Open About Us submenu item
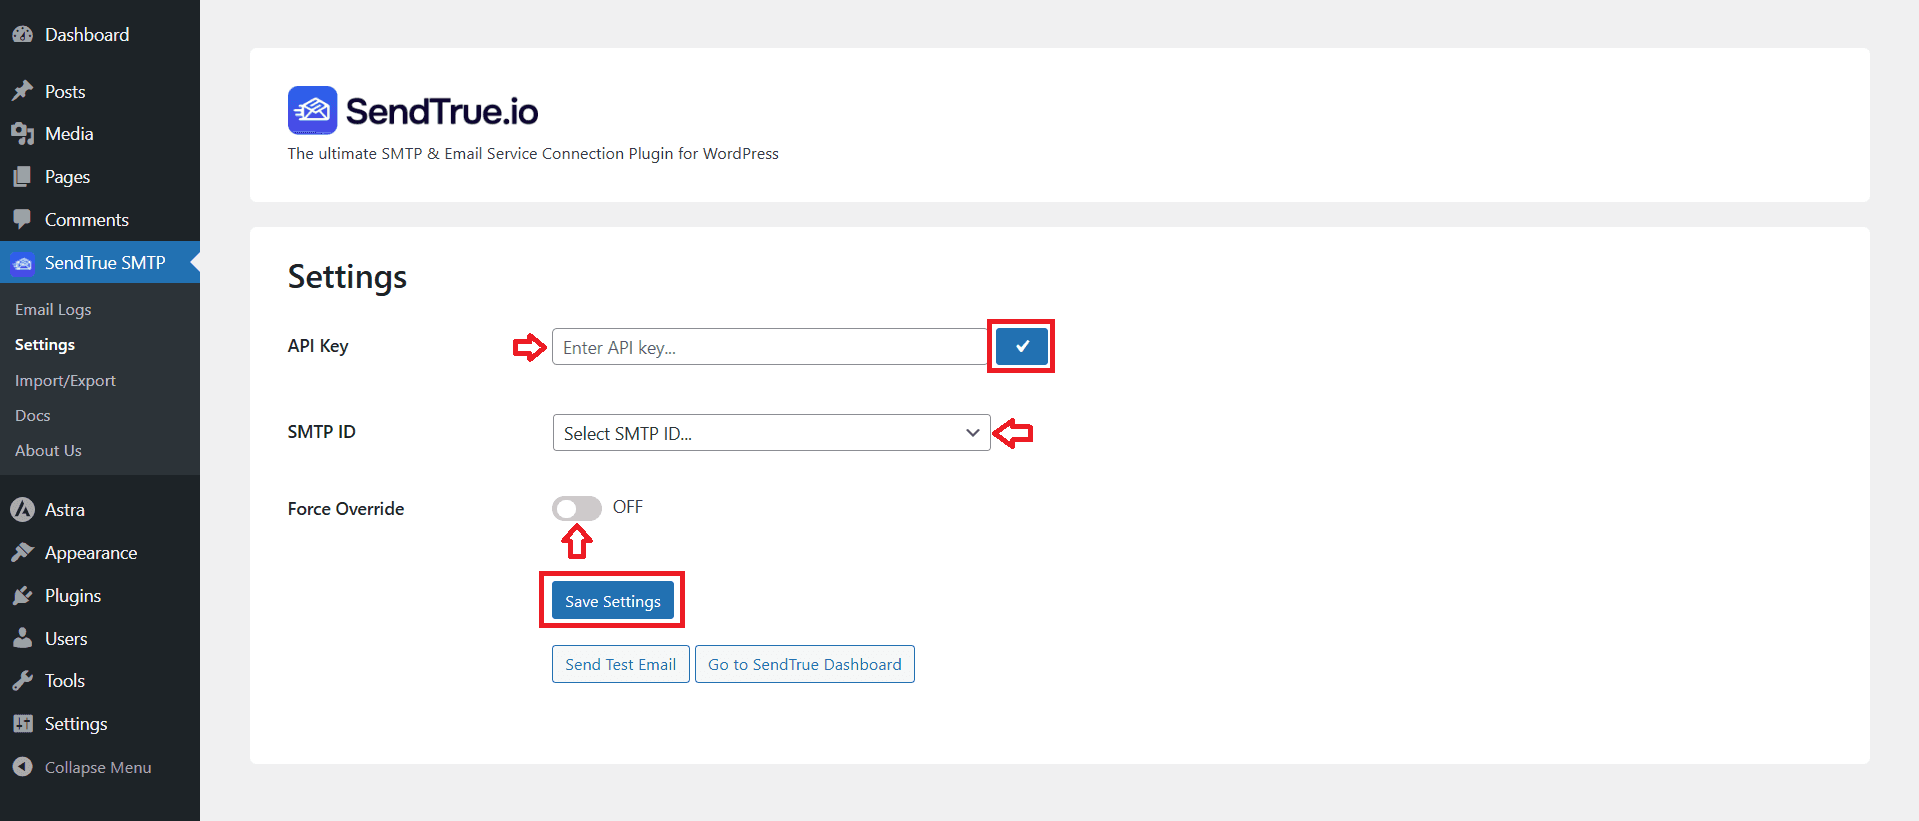Image resolution: width=1919 pixels, height=821 pixels. (x=48, y=451)
